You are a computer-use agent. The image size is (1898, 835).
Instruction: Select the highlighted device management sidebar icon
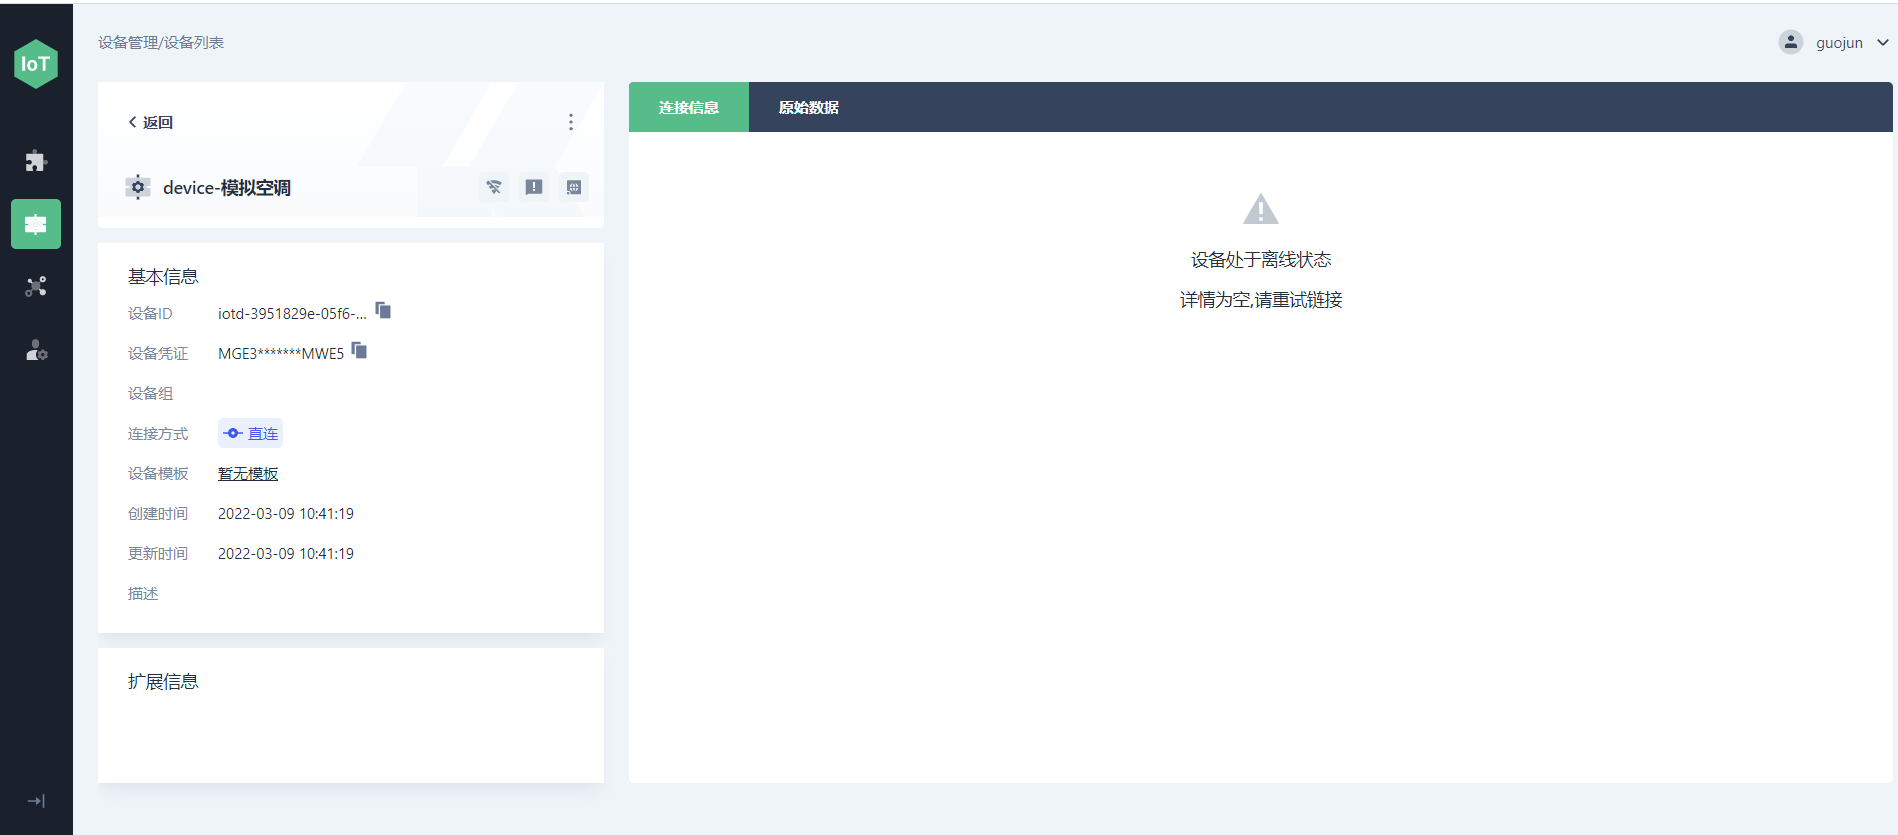click(36, 224)
